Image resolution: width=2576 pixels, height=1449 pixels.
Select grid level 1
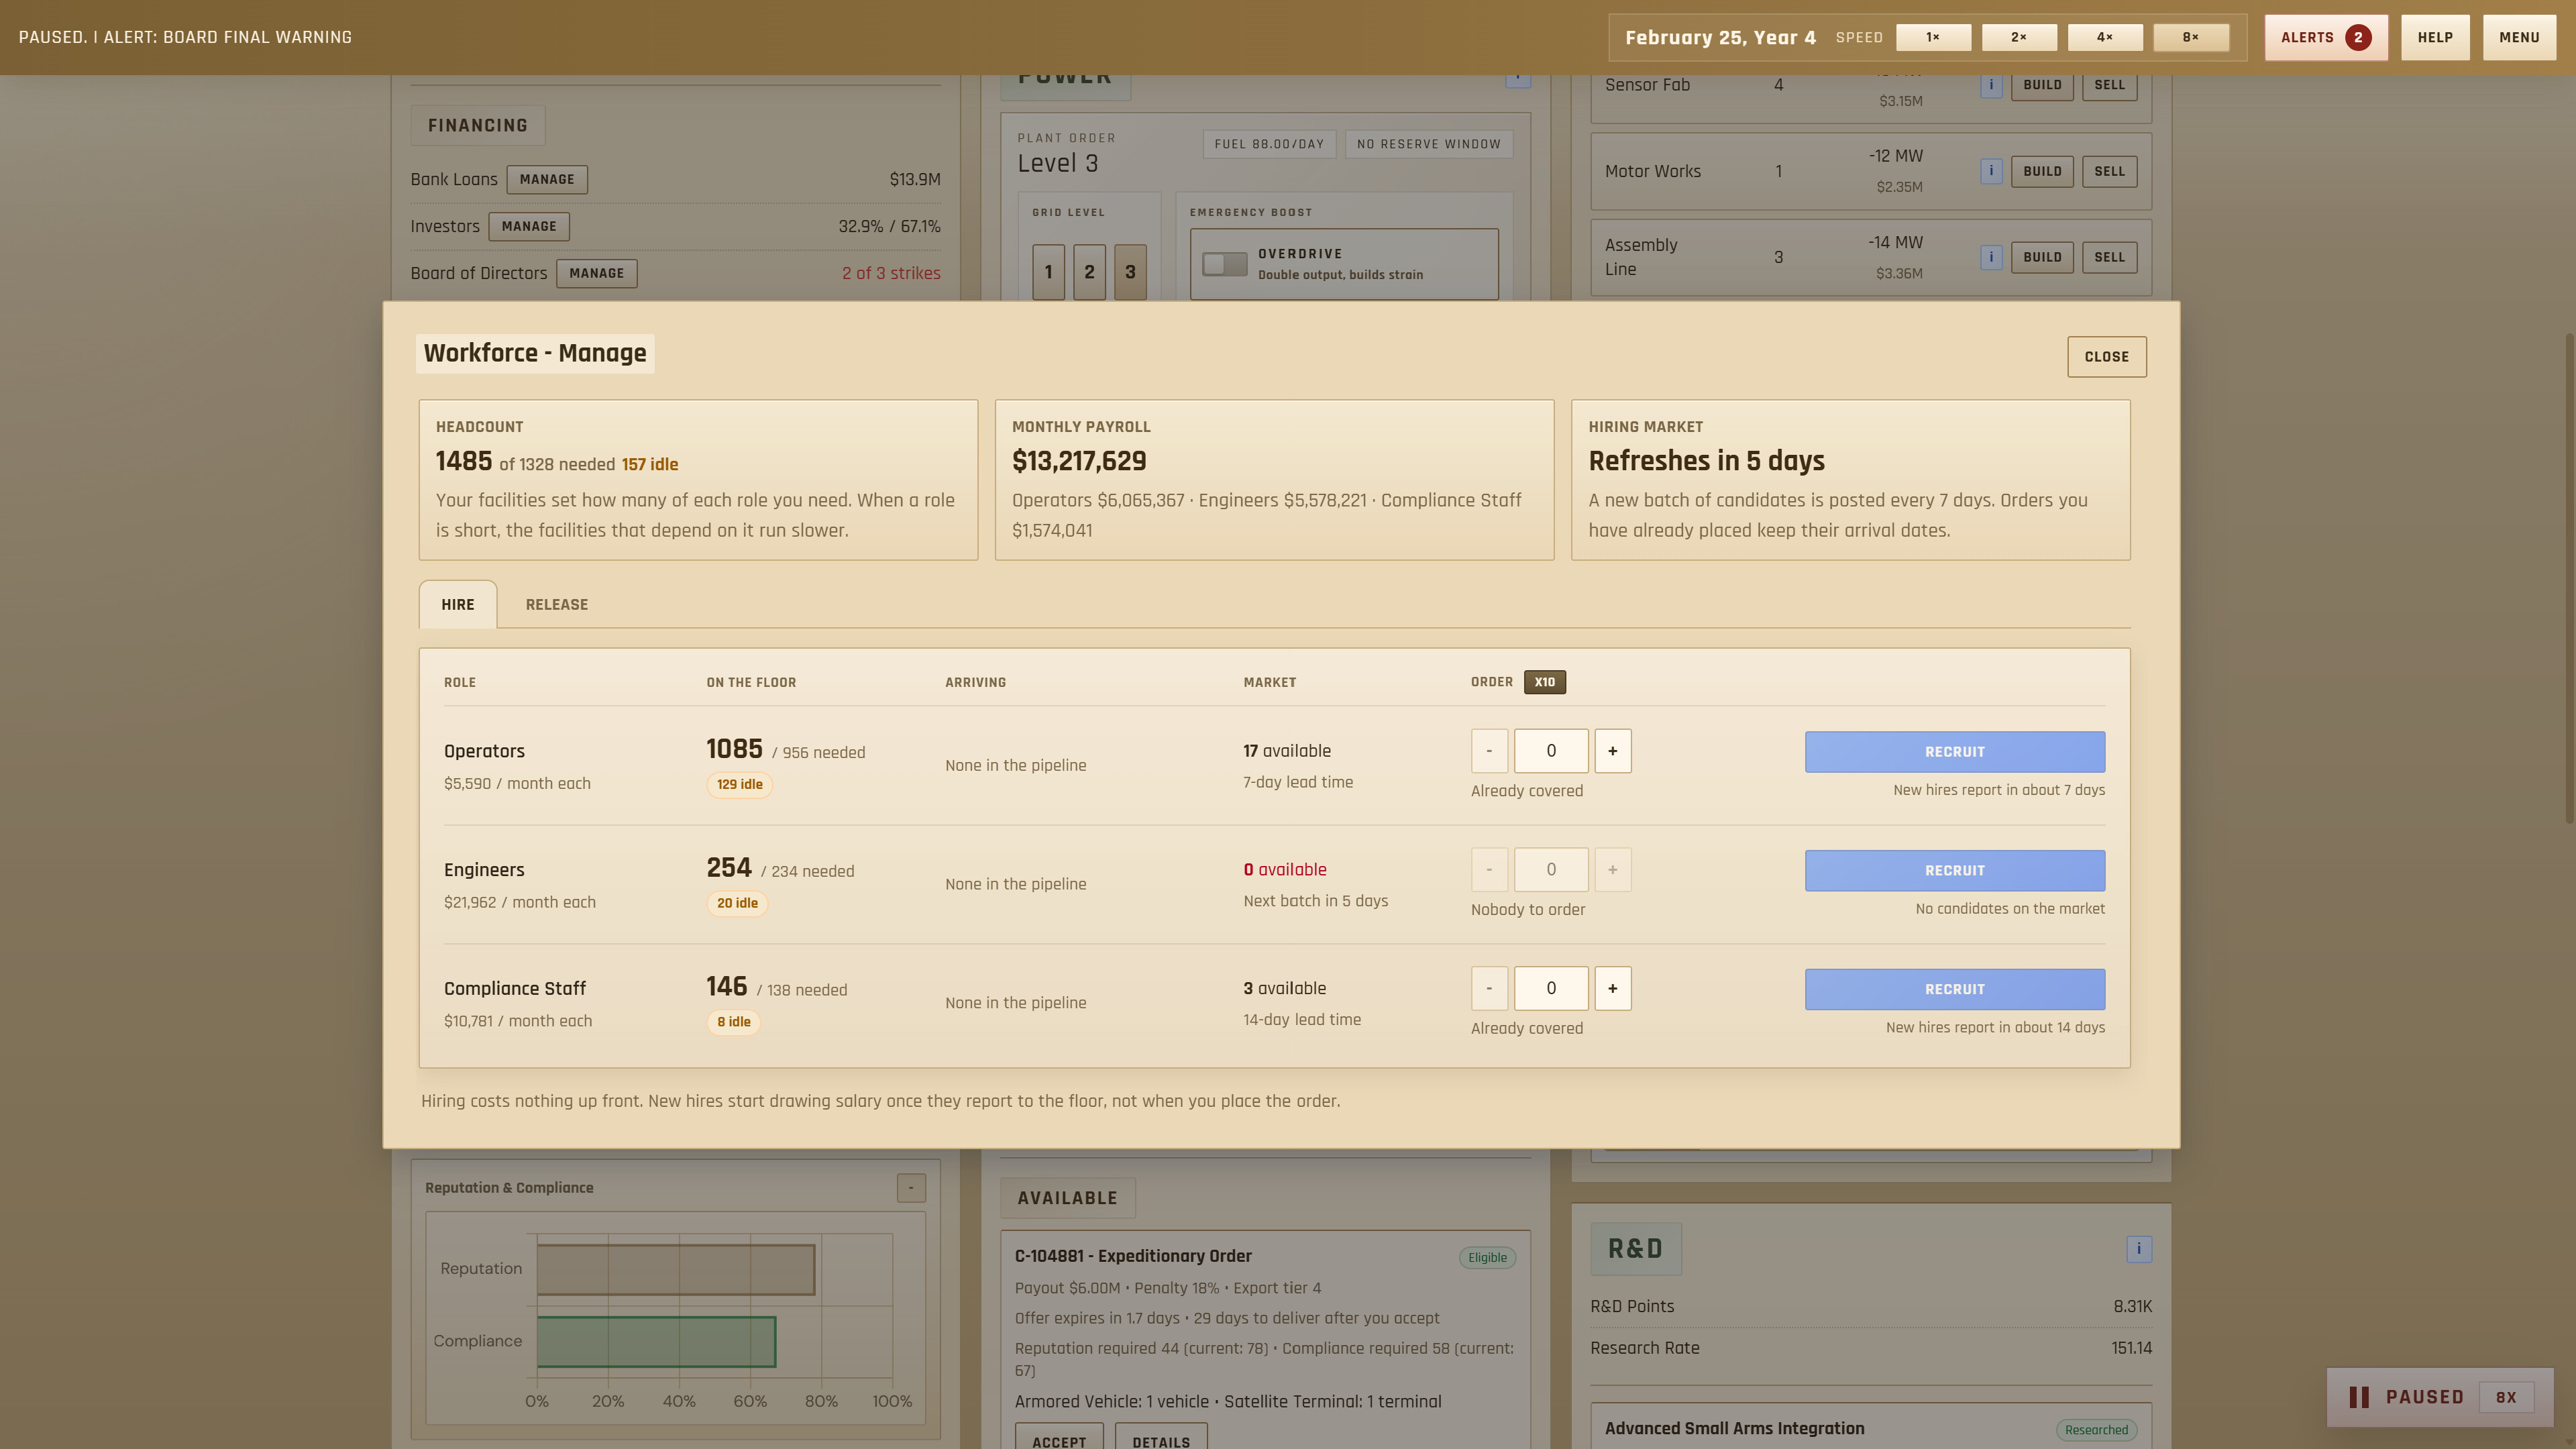1048,272
